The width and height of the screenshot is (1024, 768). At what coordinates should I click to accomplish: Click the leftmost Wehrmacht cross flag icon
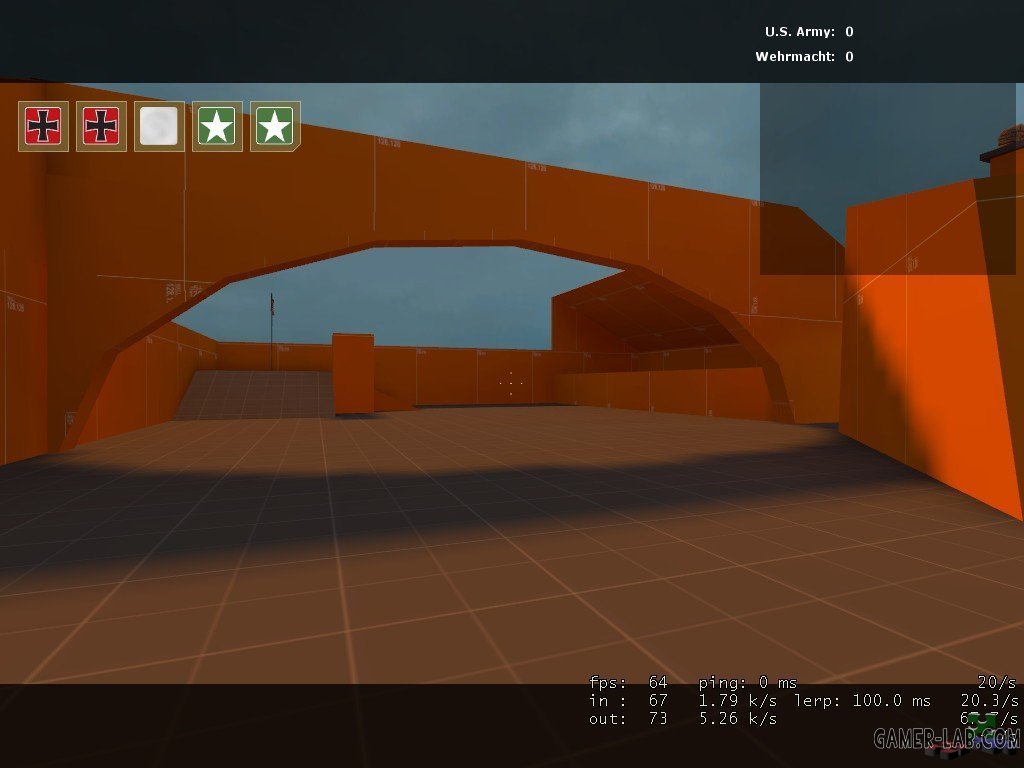43,126
